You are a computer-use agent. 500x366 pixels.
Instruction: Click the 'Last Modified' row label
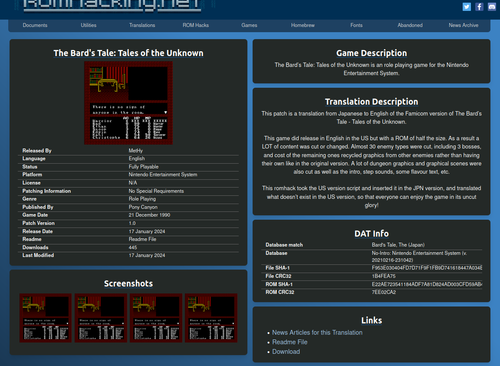pyautogui.click(x=38, y=255)
